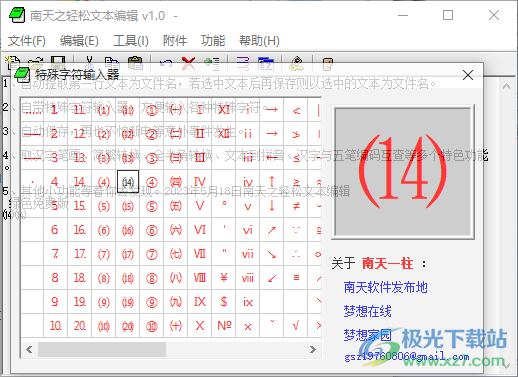
Task: Select the ↗ up-right arrow cell
Action: click(272, 230)
